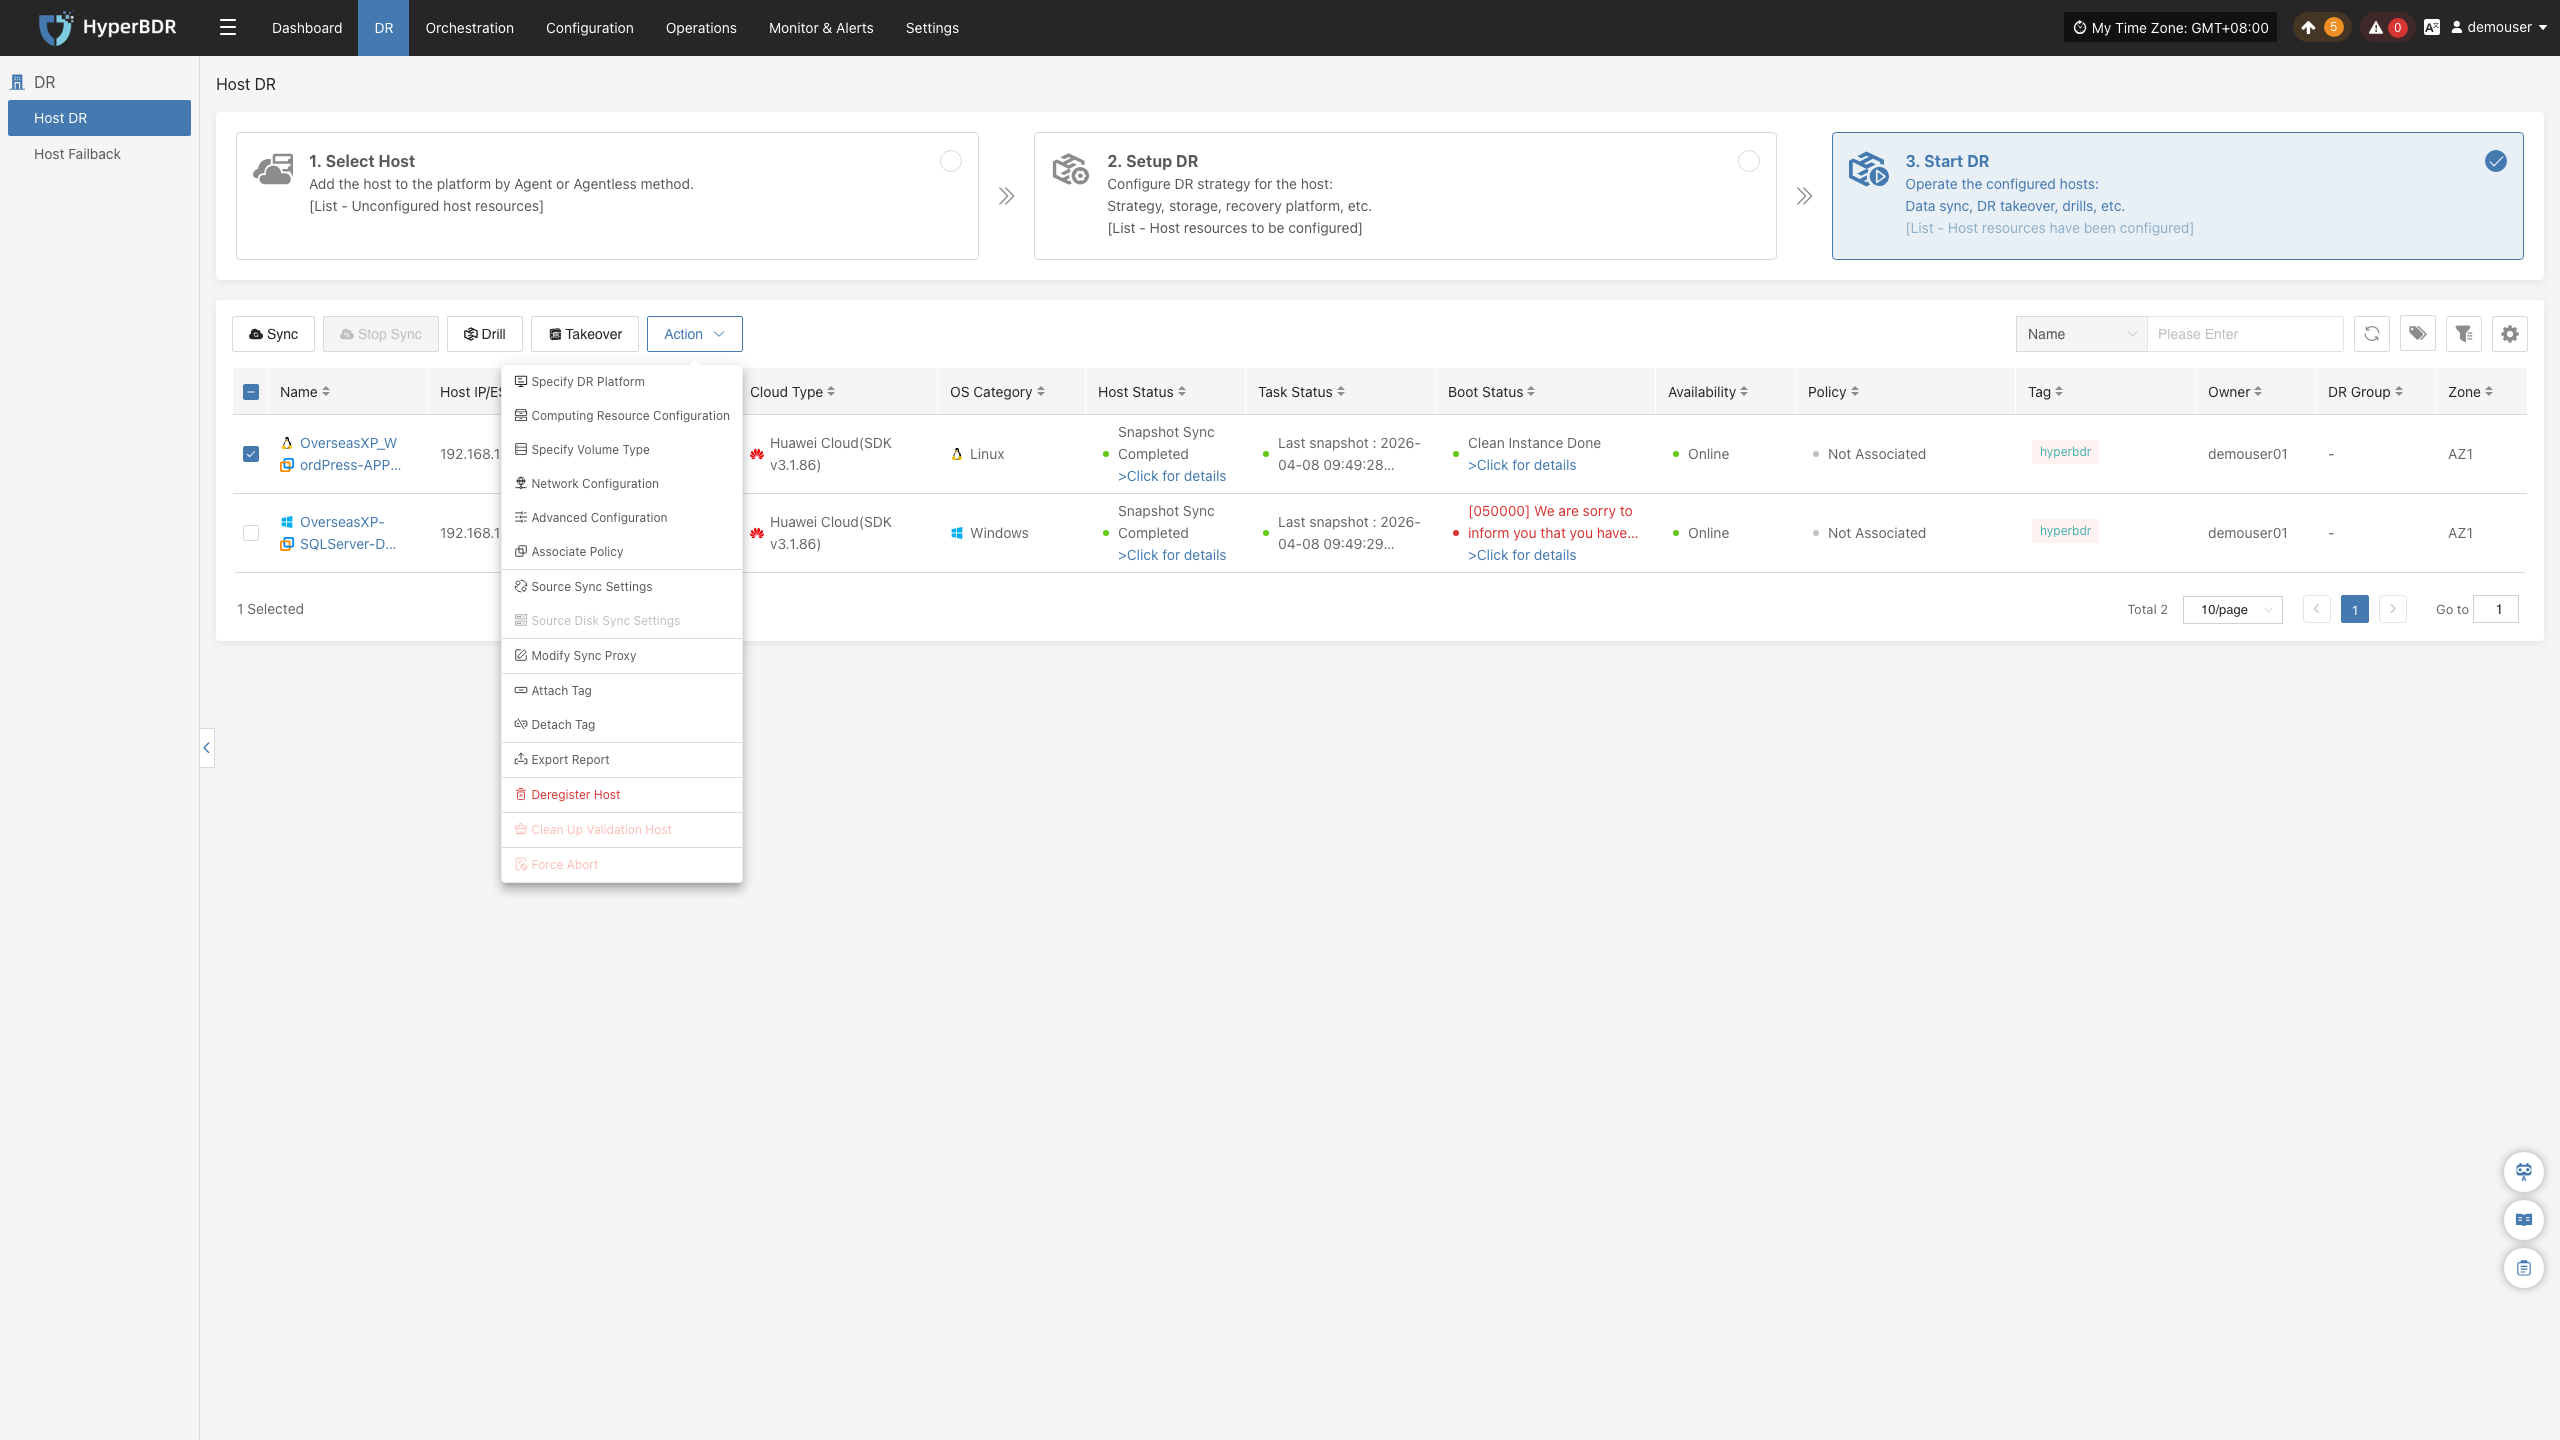Click the refresh list icon
The image size is (2560, 1440).
coord(2371,334)
